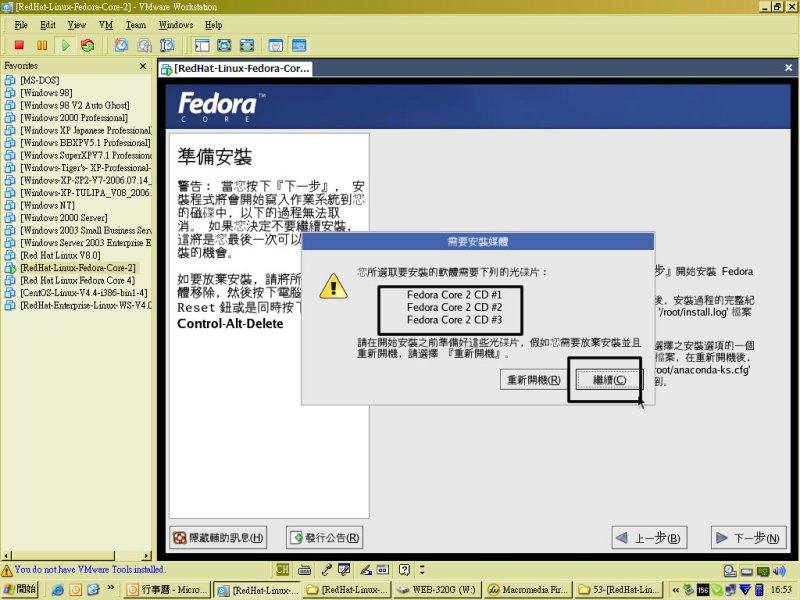Image resolution: width=800 pixels, height=600 pixels.
Task: Click the red Power Off toolbar icon
Action: click(19, 45)
